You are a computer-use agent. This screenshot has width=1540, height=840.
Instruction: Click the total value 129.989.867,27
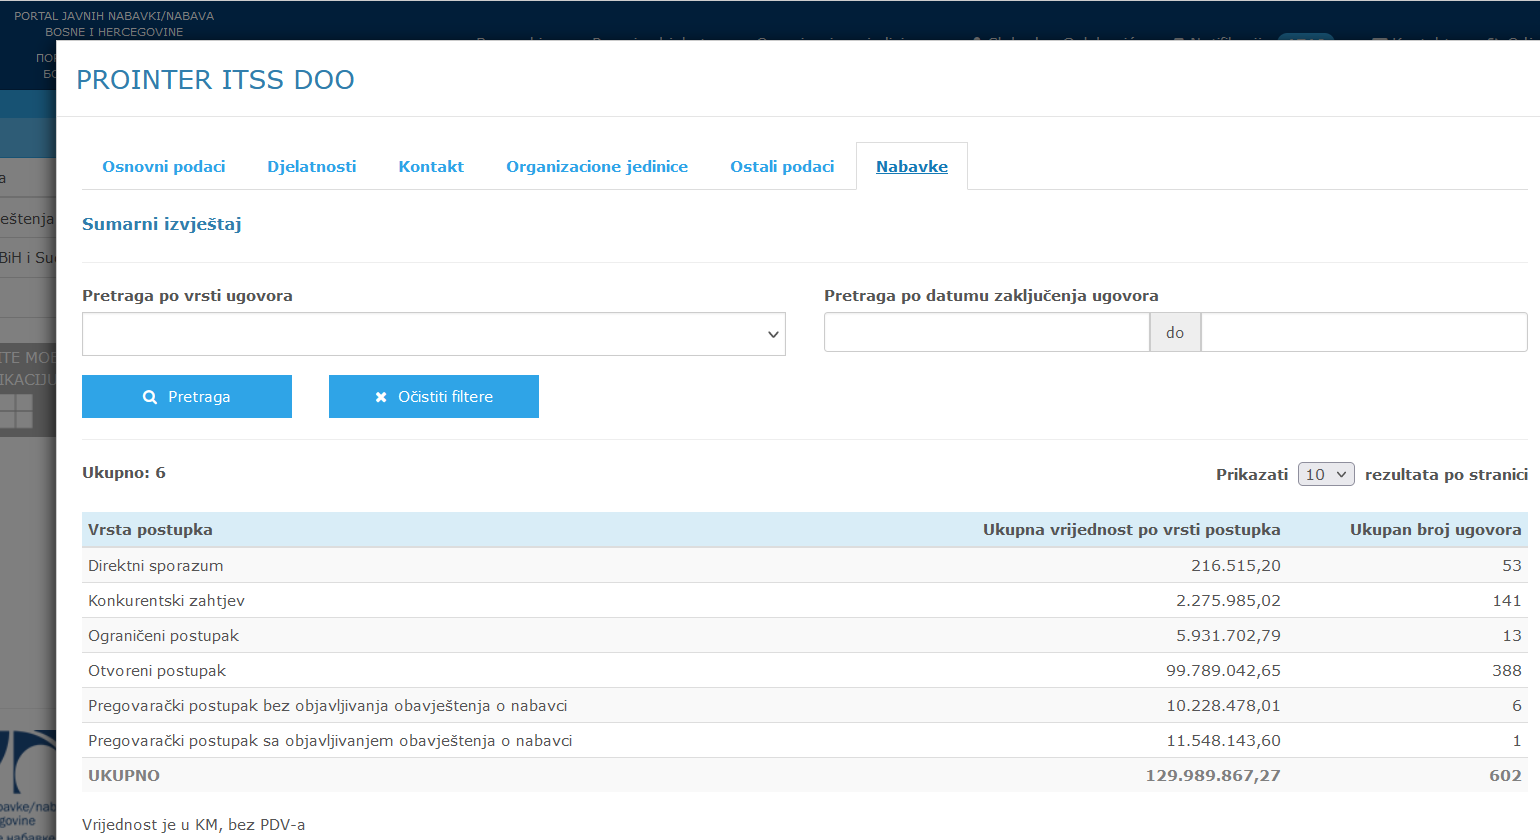[1213, 776]
